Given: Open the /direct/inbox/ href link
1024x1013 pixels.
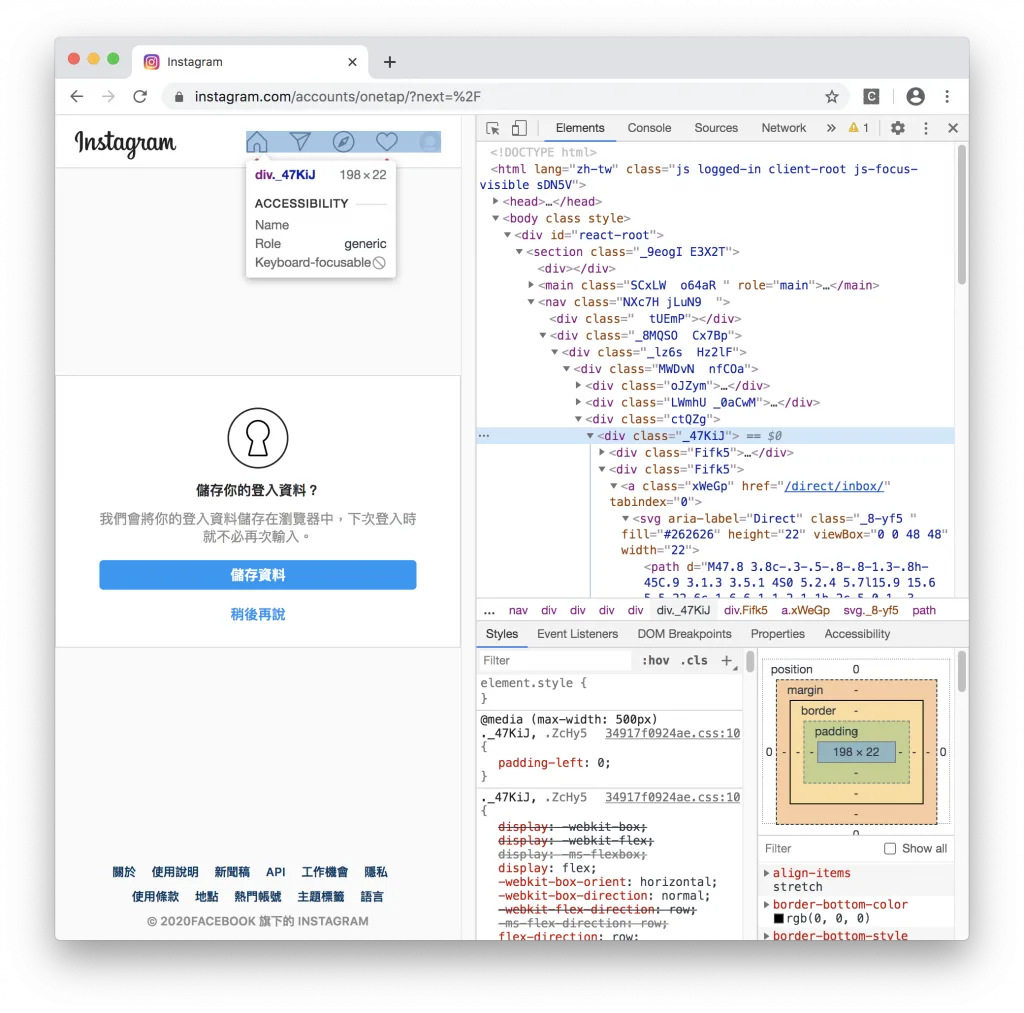Looking at the screenshot, I should point(834,486).
